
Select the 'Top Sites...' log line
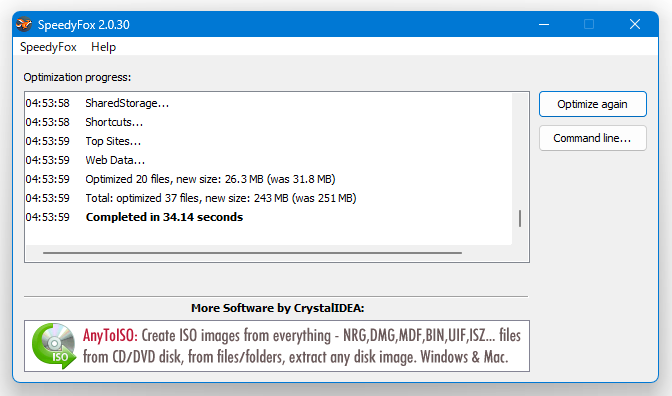pyautogui.click(x=268, y=141)
